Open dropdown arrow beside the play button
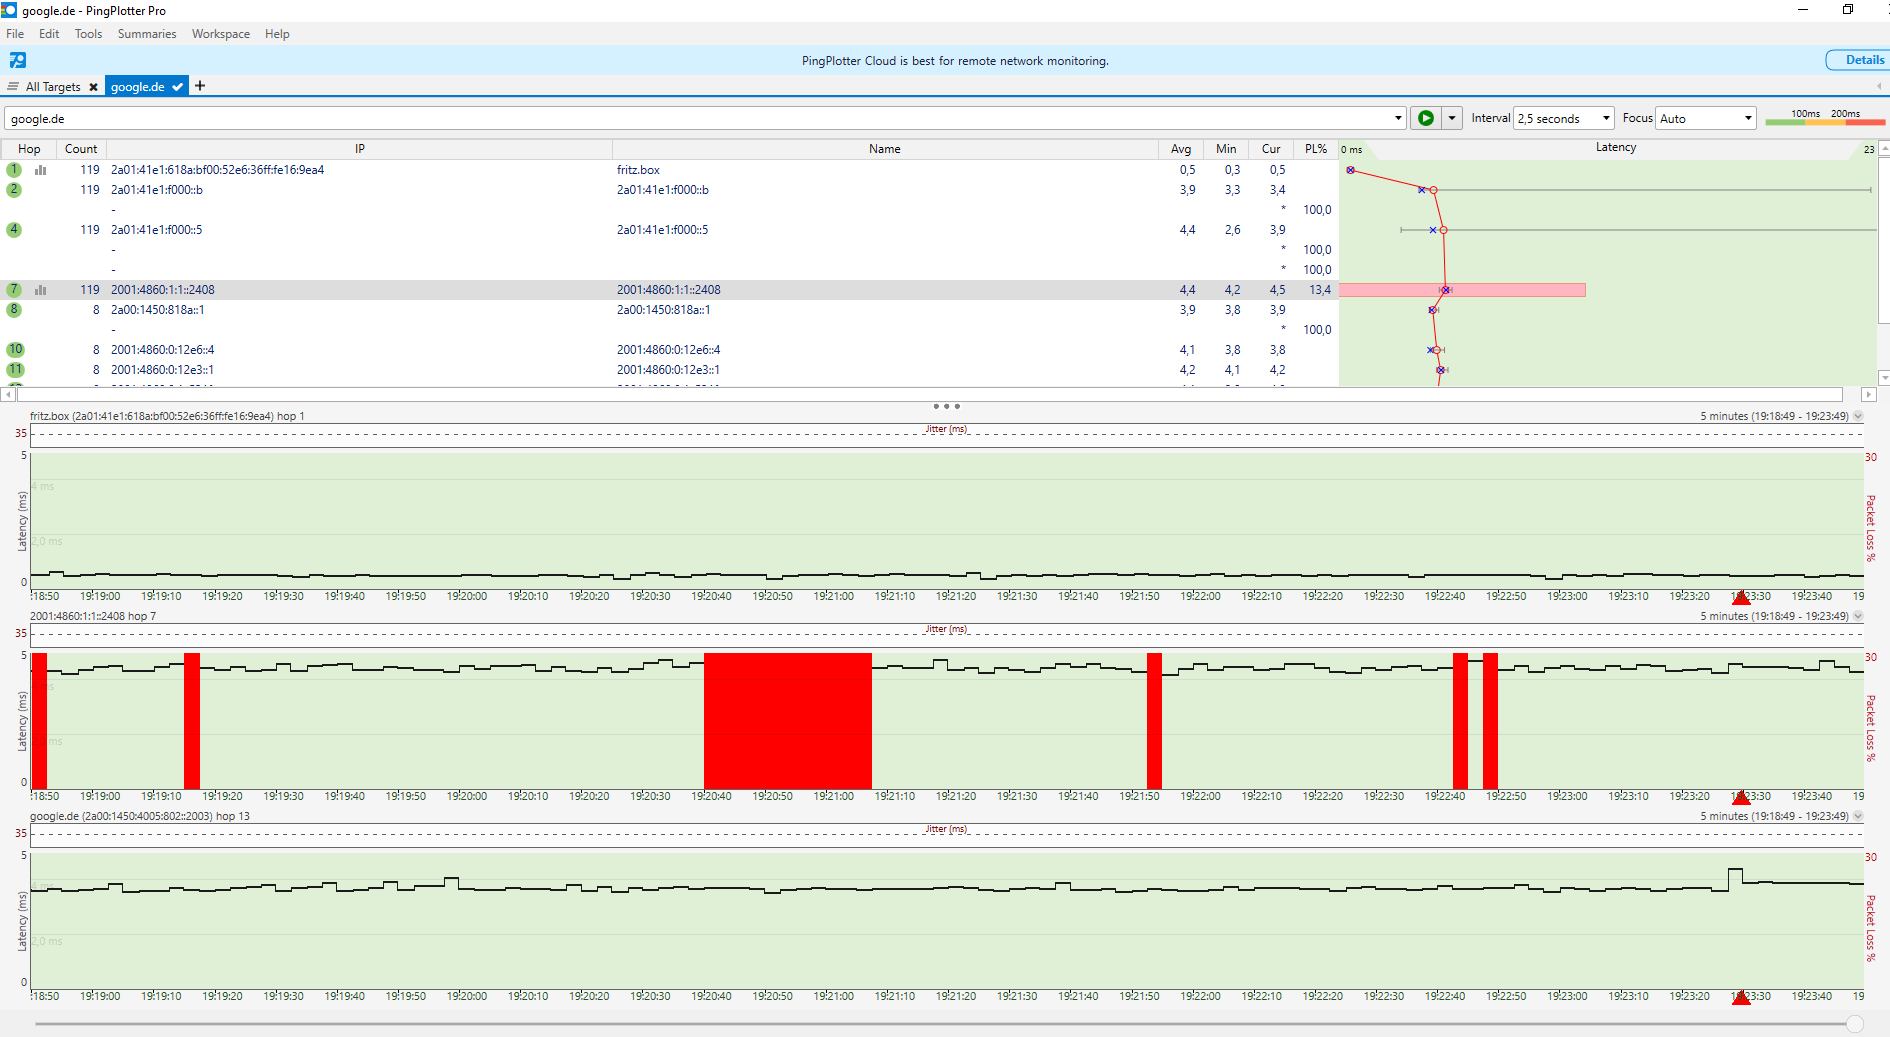This screenshot has height=1037, width=1890. point(1452,118)
